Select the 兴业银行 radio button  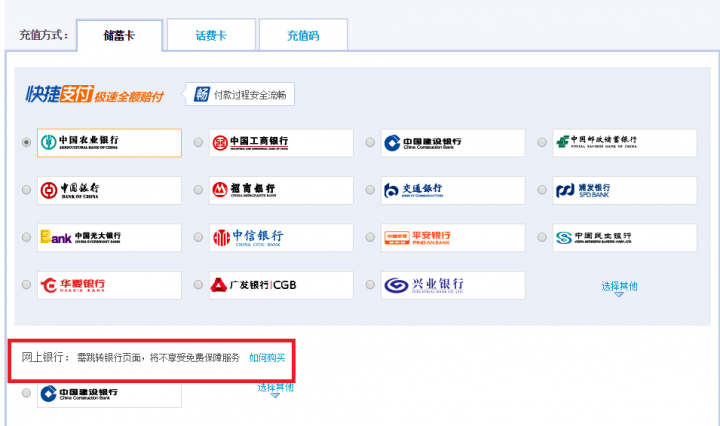(370, 285)
